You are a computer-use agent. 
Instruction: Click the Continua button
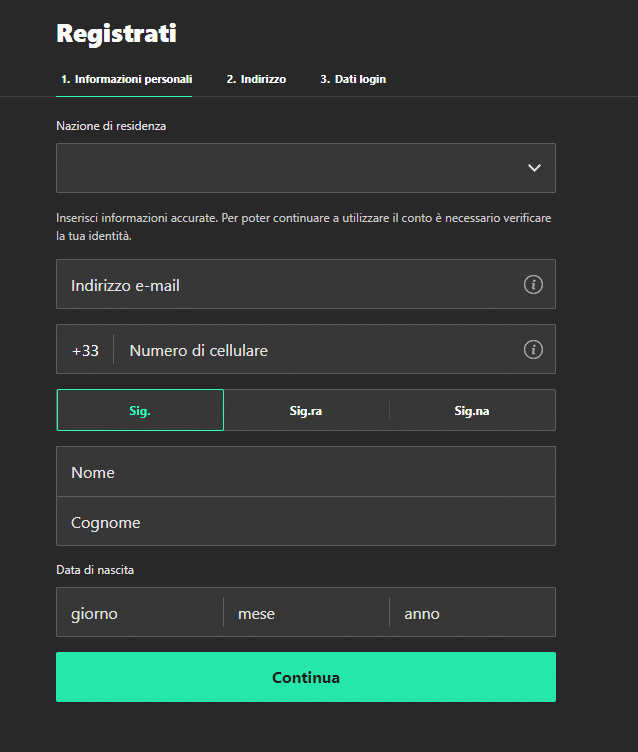[x=306, y=677]
